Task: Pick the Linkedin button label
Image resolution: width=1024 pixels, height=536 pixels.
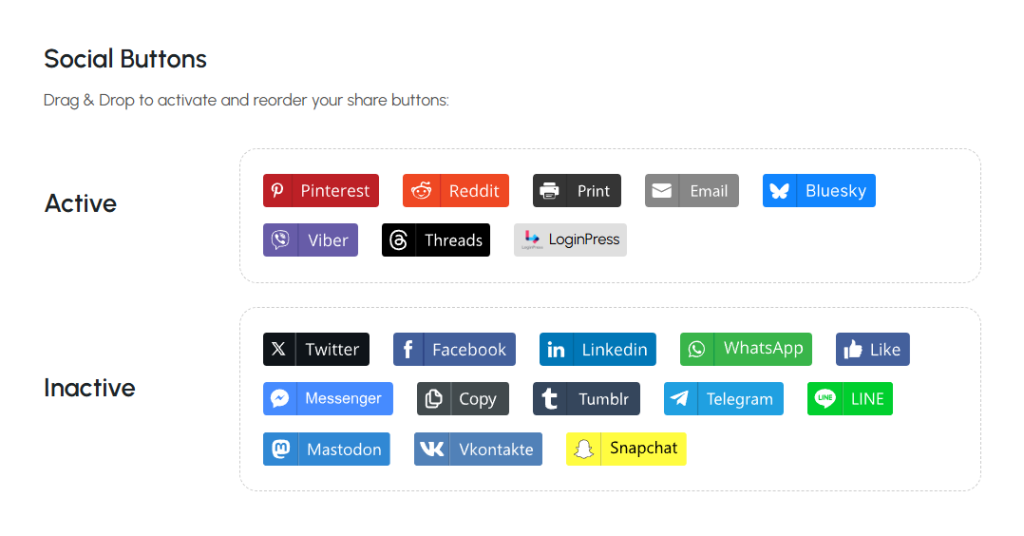Action: pyautogui.click(x=615, y=349)
